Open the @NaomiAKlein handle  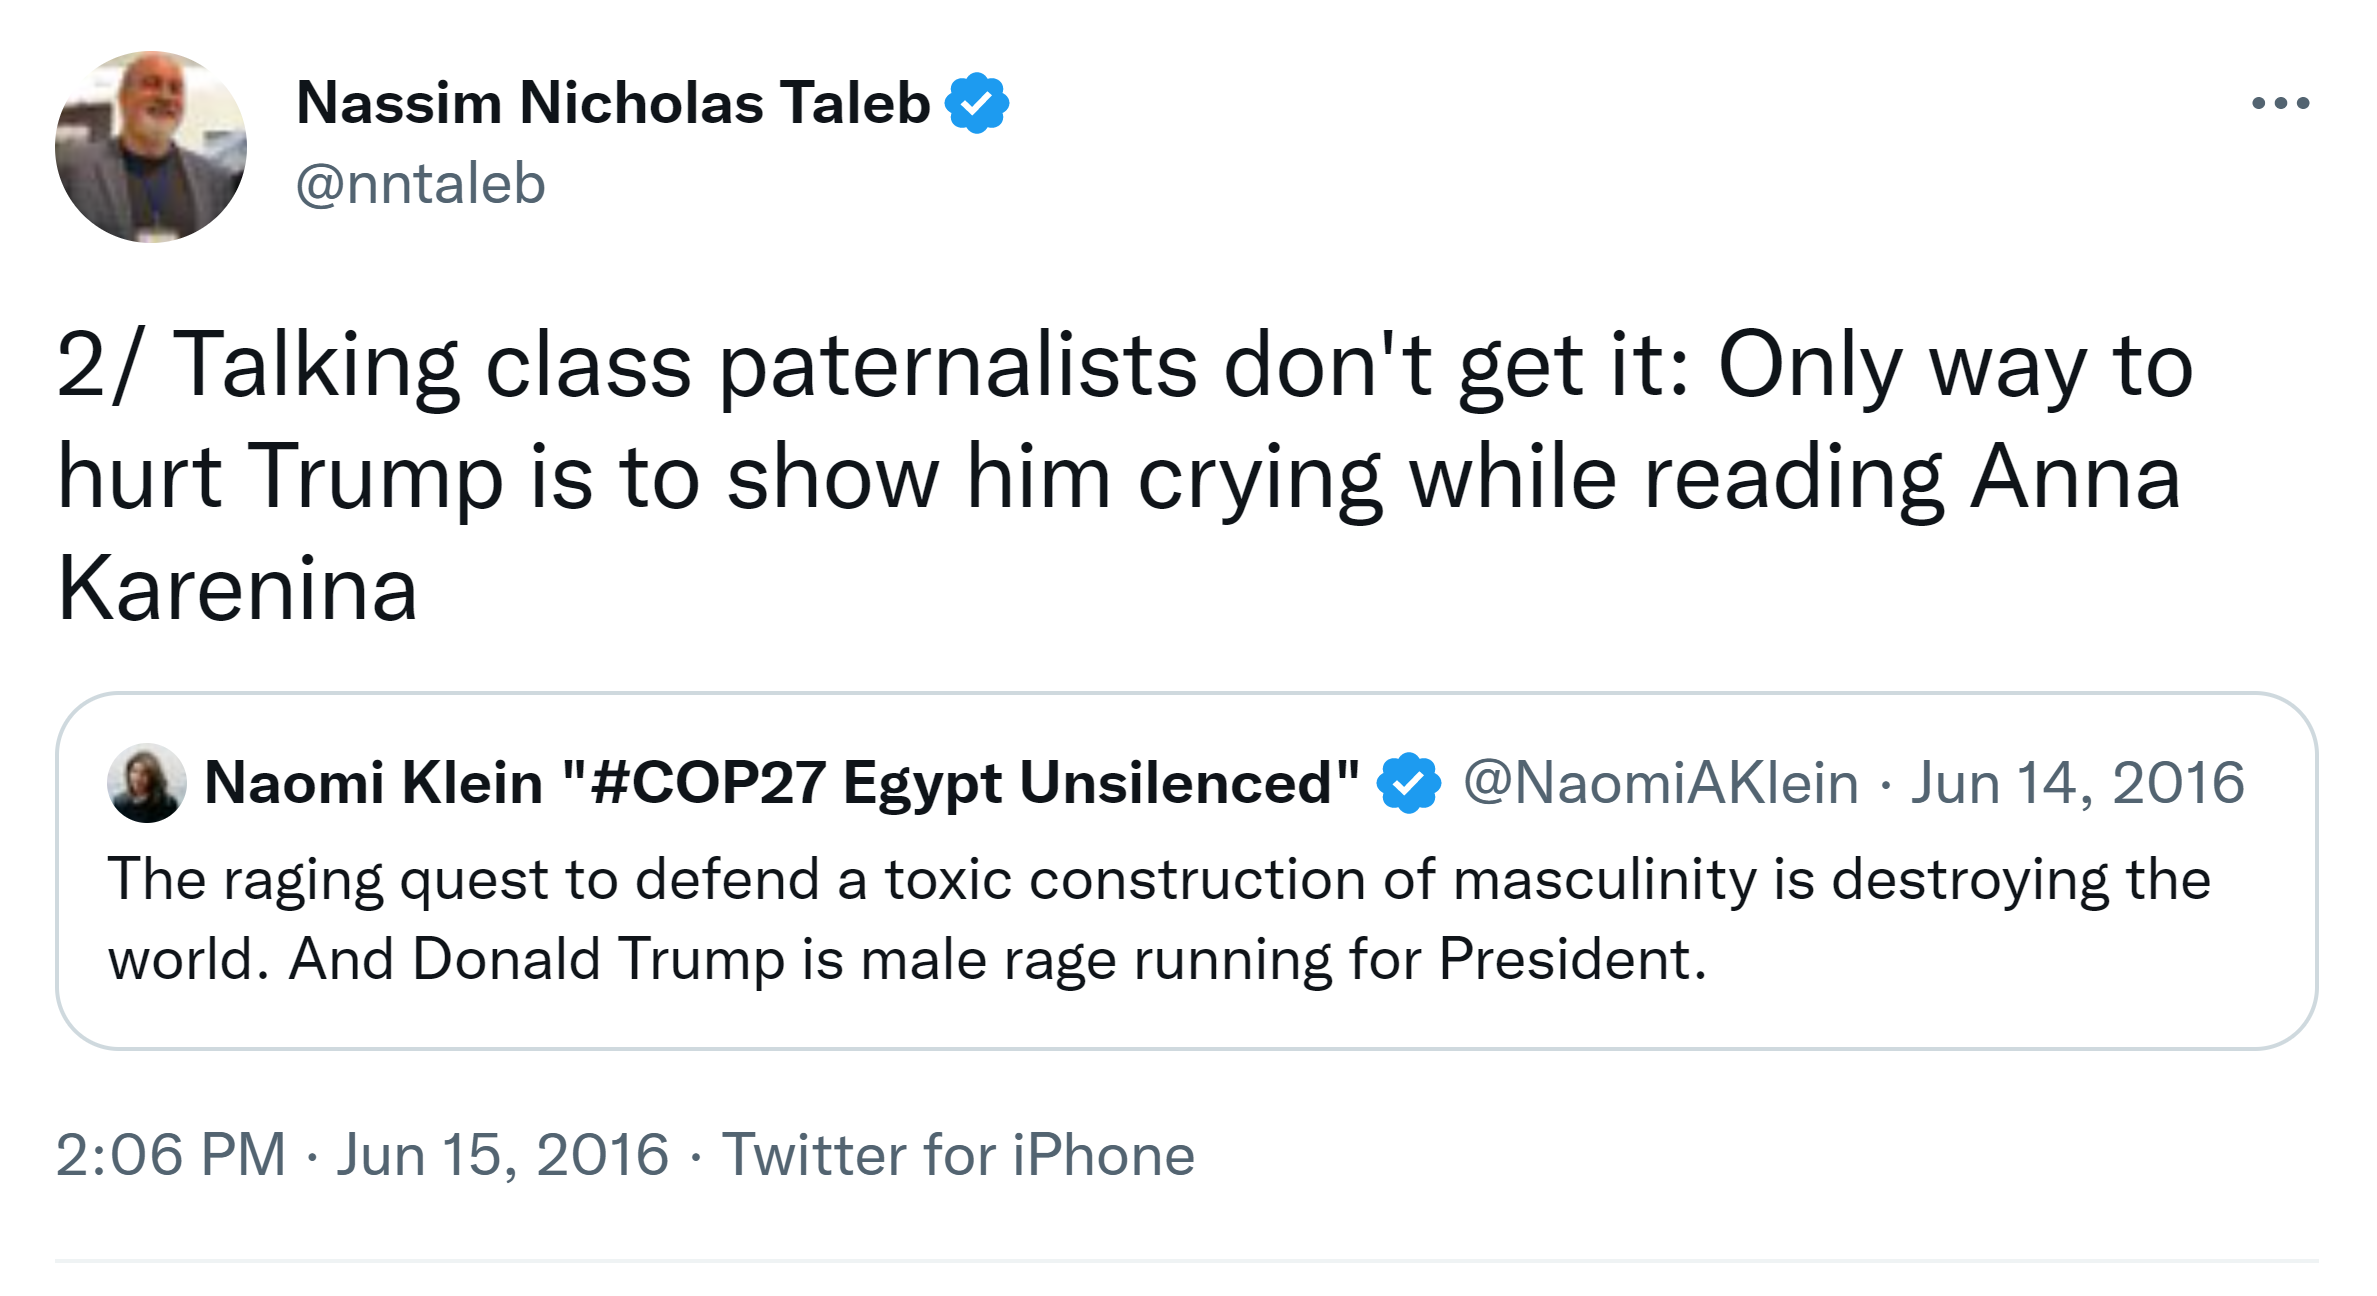(1660, 782)
